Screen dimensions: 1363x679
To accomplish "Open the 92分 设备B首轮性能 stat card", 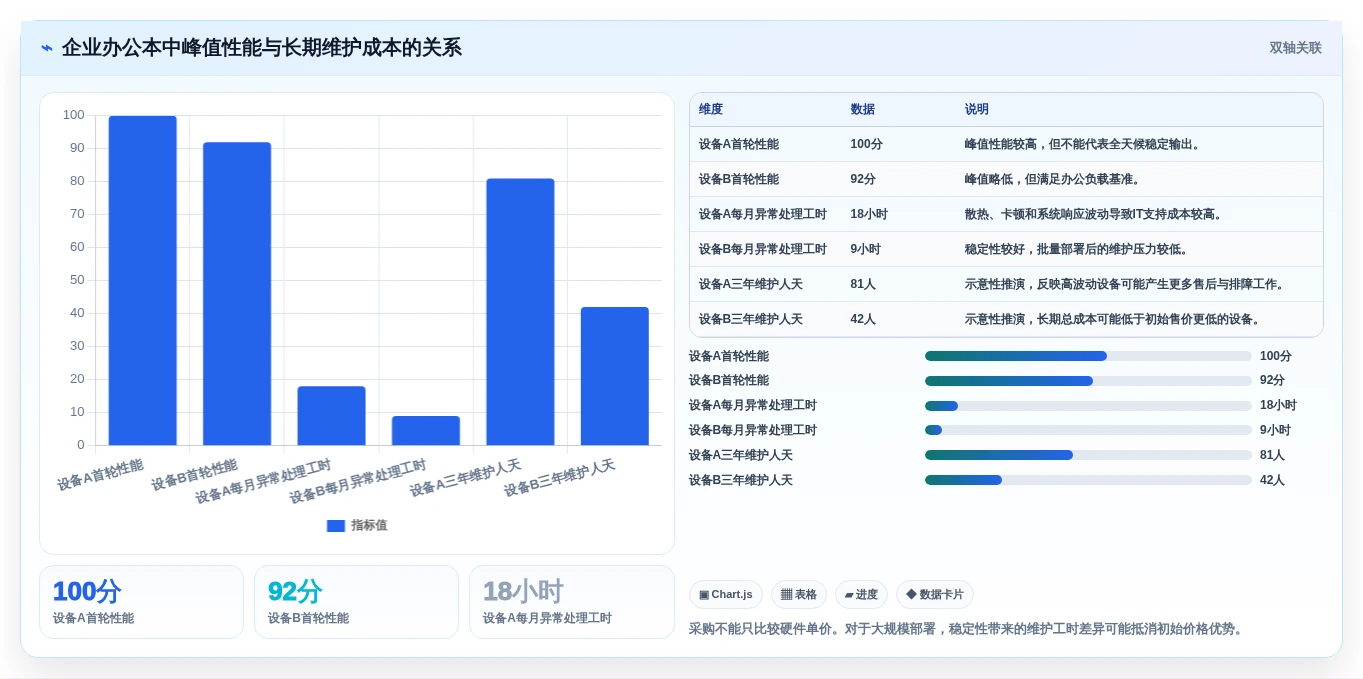I will (356, 602).
